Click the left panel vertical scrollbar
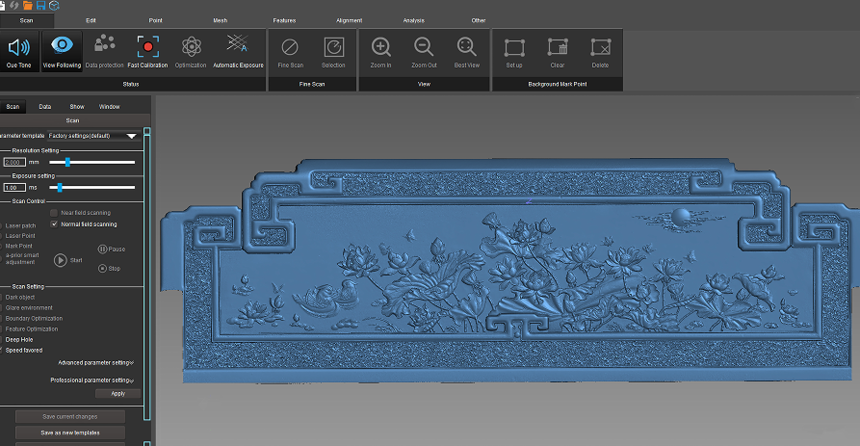Viewport: 860px width, 446px height. [x=147, y=274]
